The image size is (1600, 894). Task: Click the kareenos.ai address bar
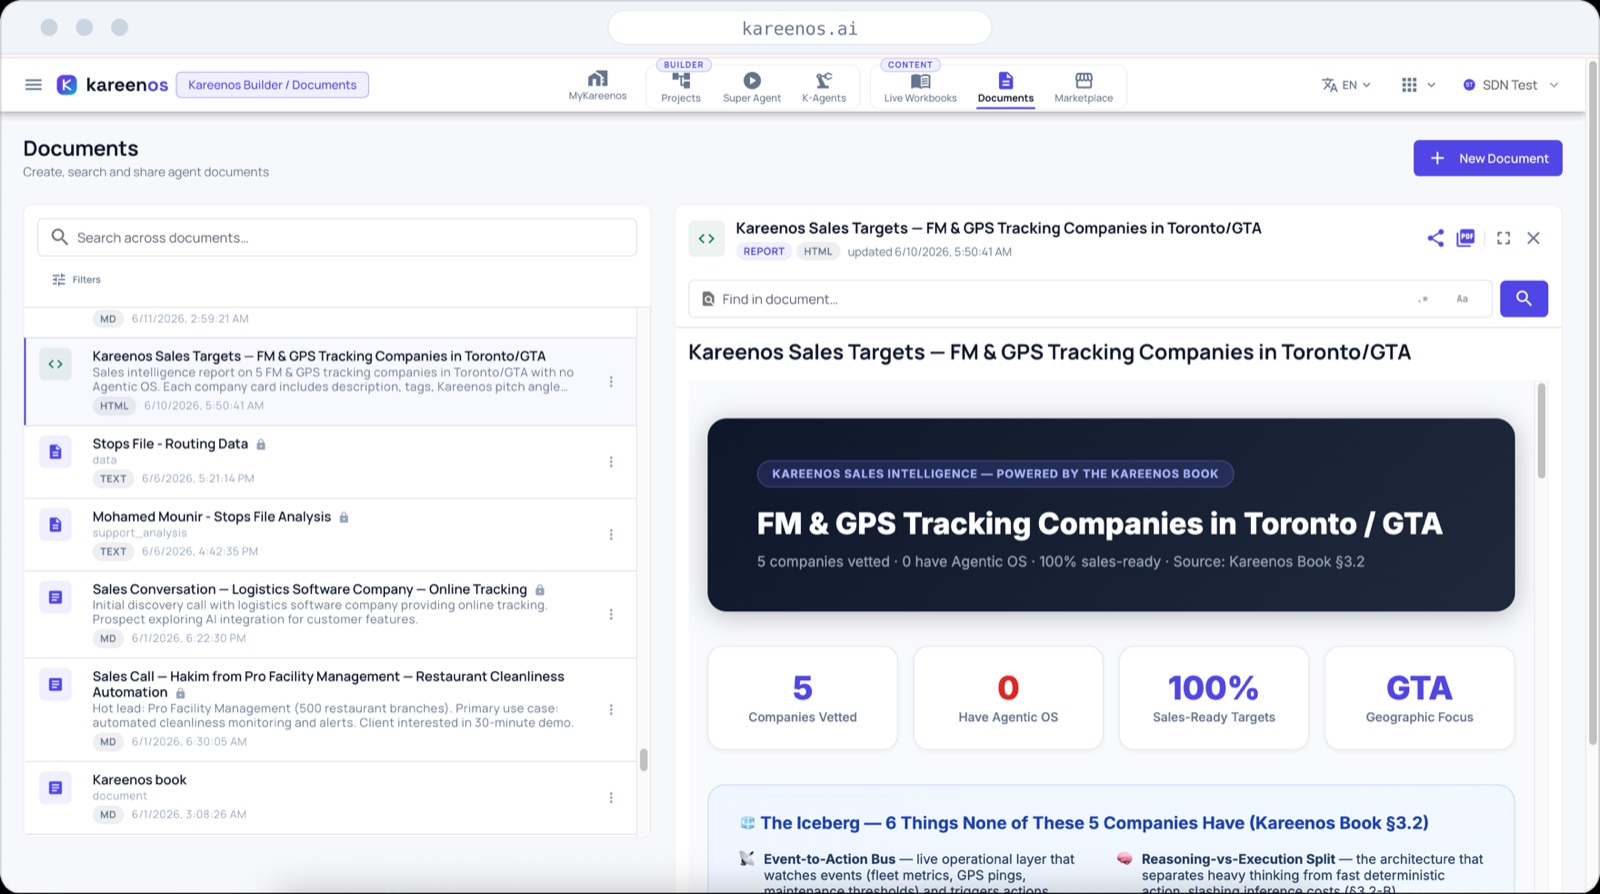coord(800,28)
